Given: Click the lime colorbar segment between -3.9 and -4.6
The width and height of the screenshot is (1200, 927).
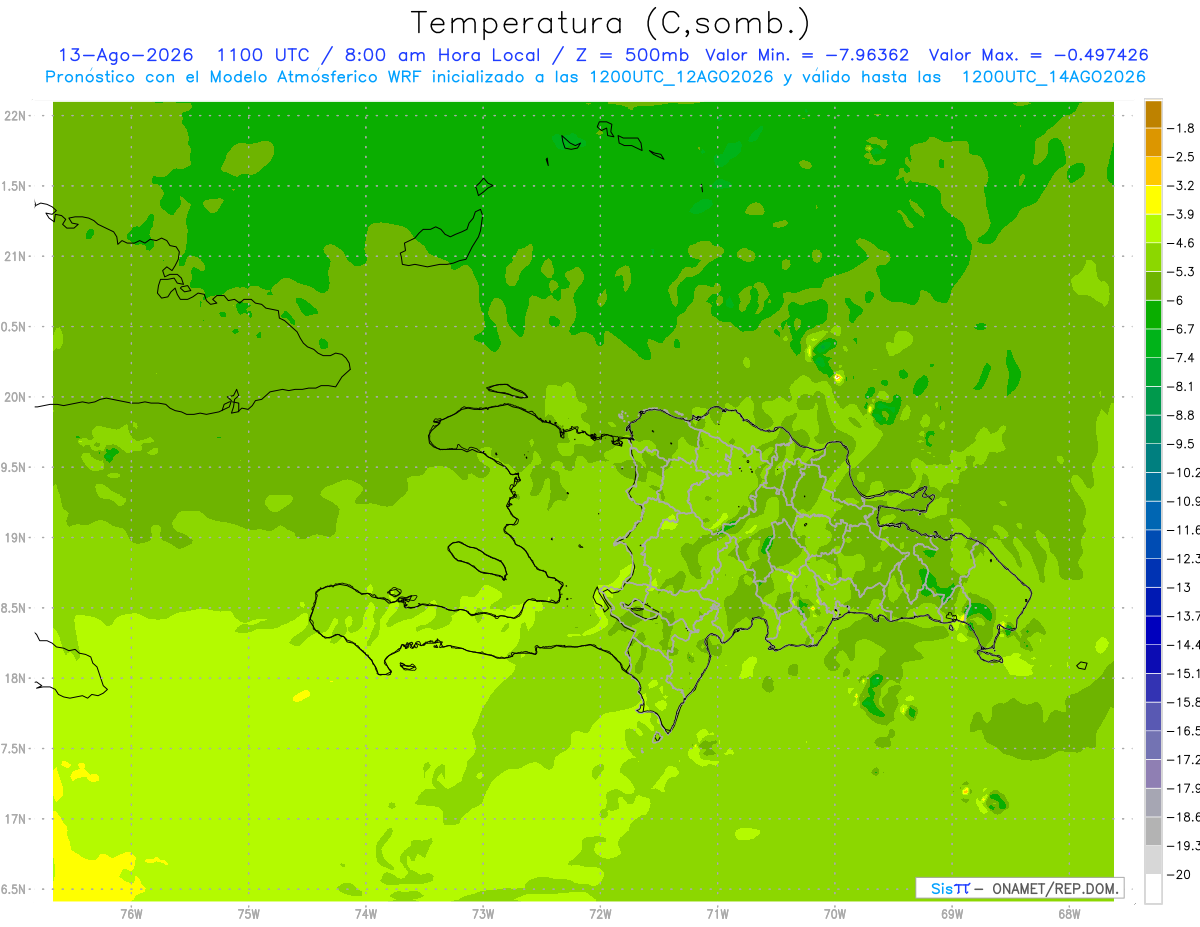Looking at the screenshot, I should pyautogui.click(x=1153, y=229).
